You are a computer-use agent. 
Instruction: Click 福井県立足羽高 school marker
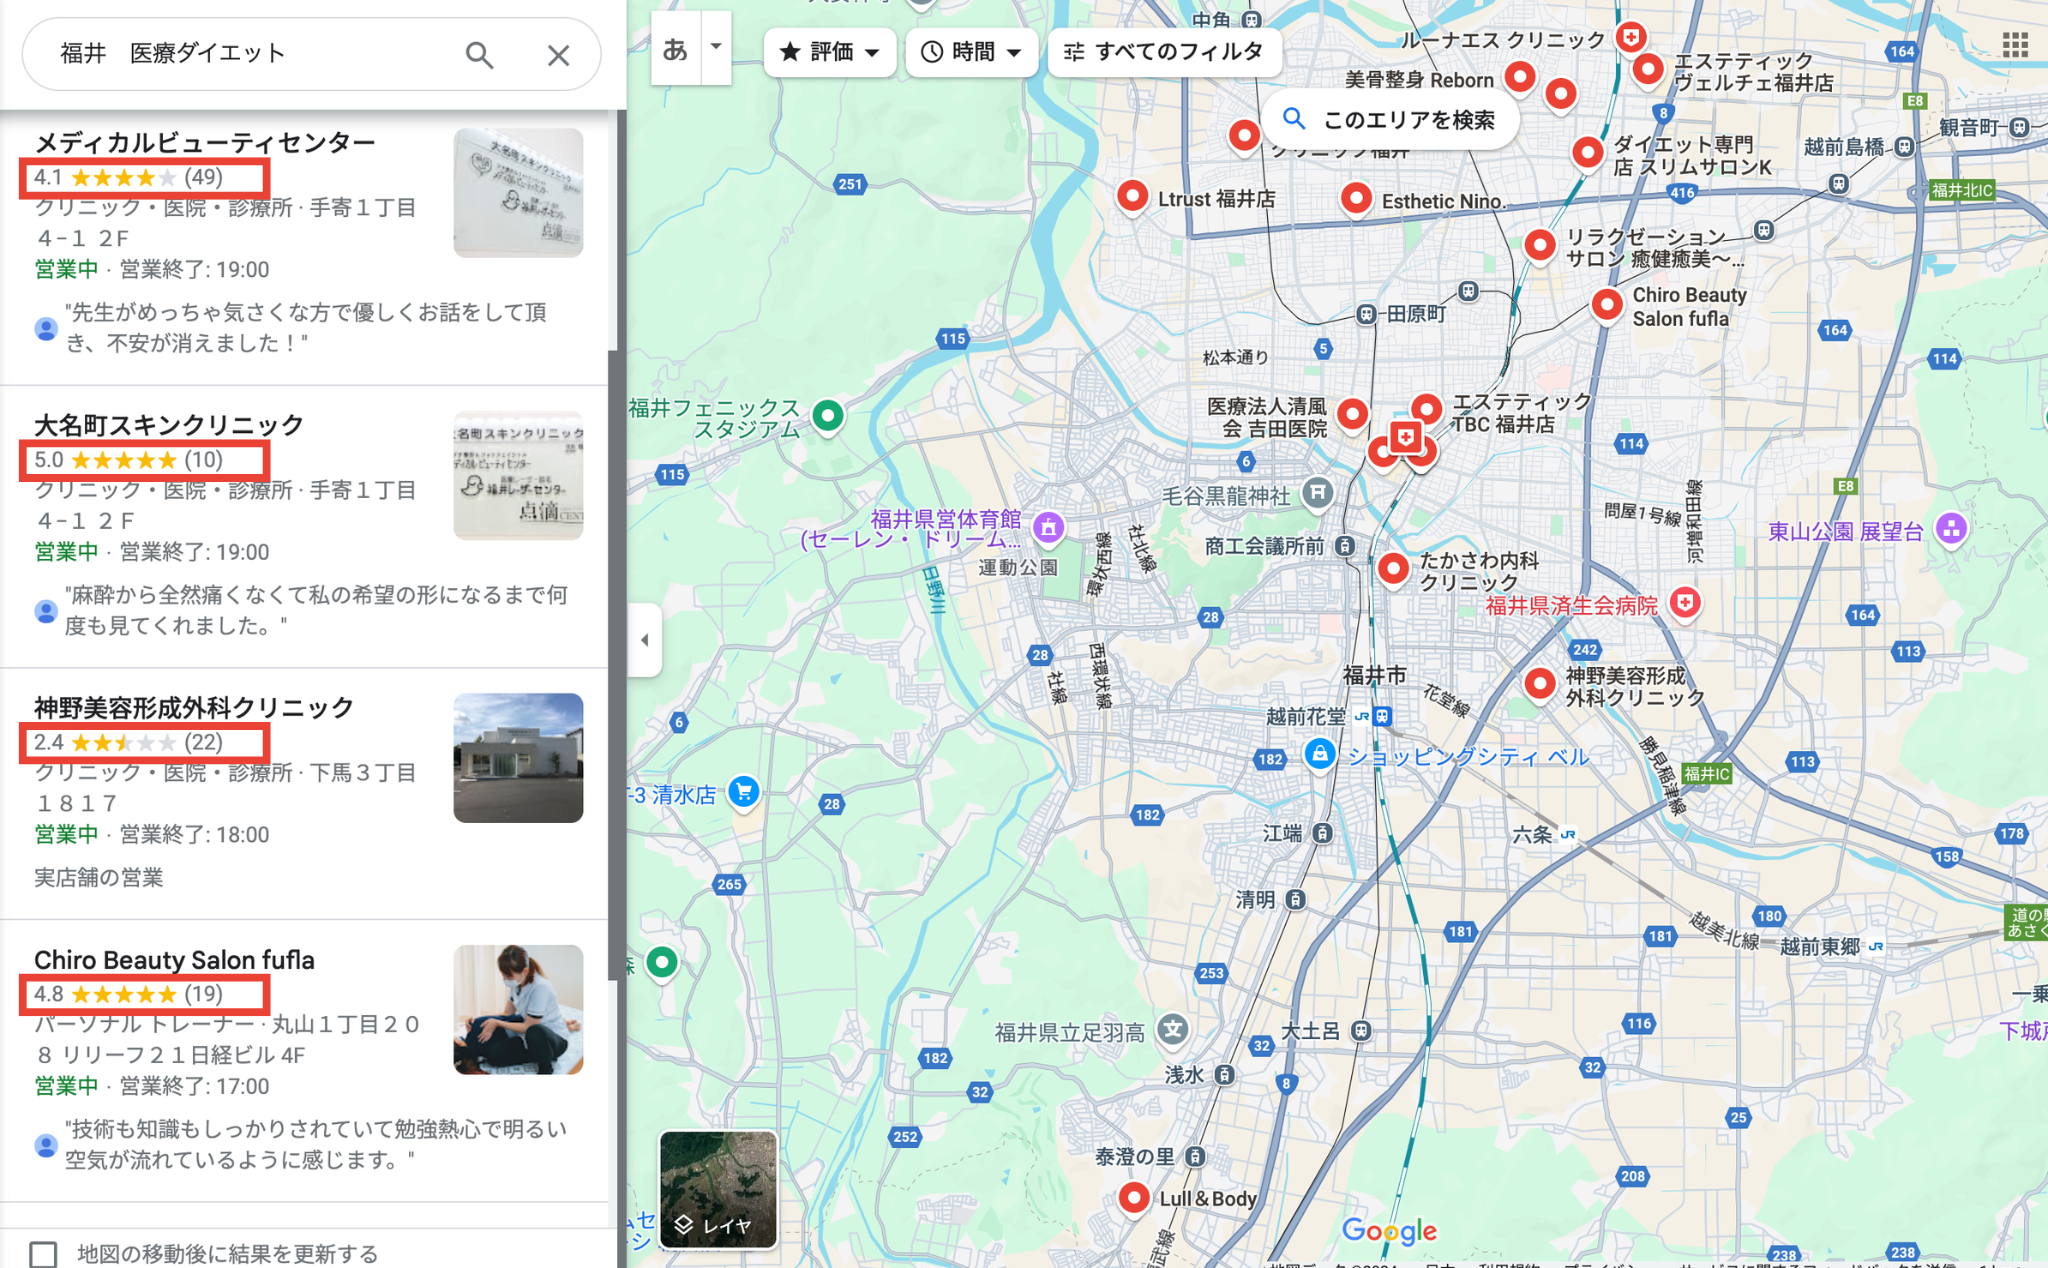tap(1173, 1030)
